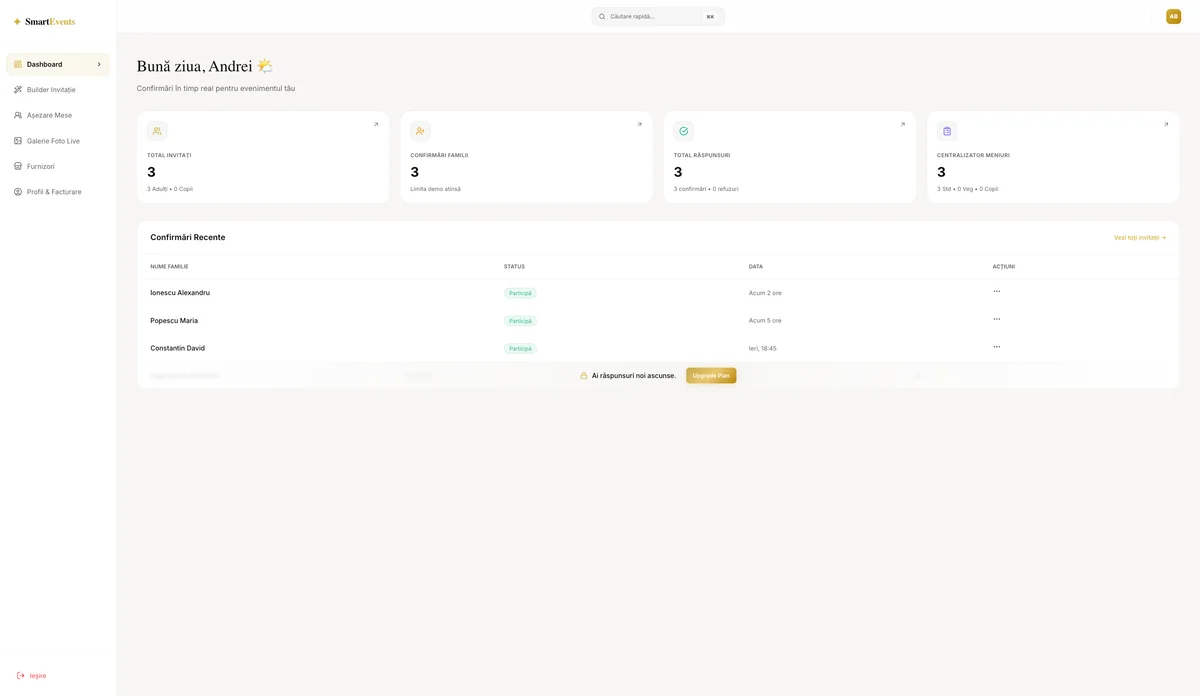The height and width of the screenshot is (696, 1200).
Task: Click the Dashboard grid icon in sidebar
Action: 18,64
